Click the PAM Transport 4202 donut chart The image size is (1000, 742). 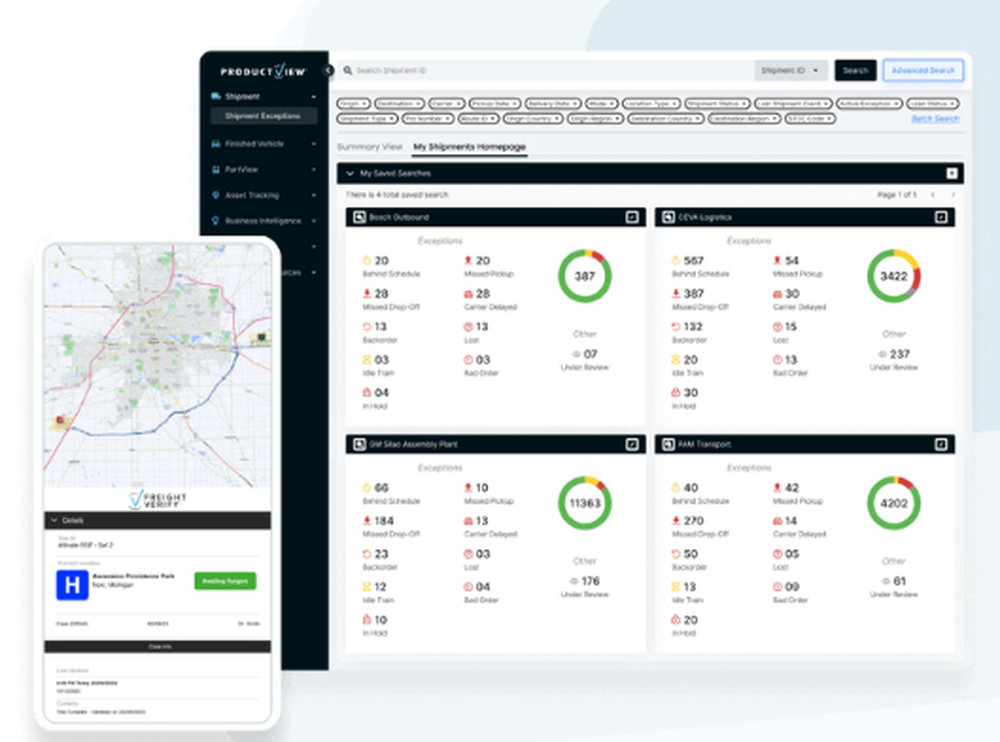(x=893, y=503)
